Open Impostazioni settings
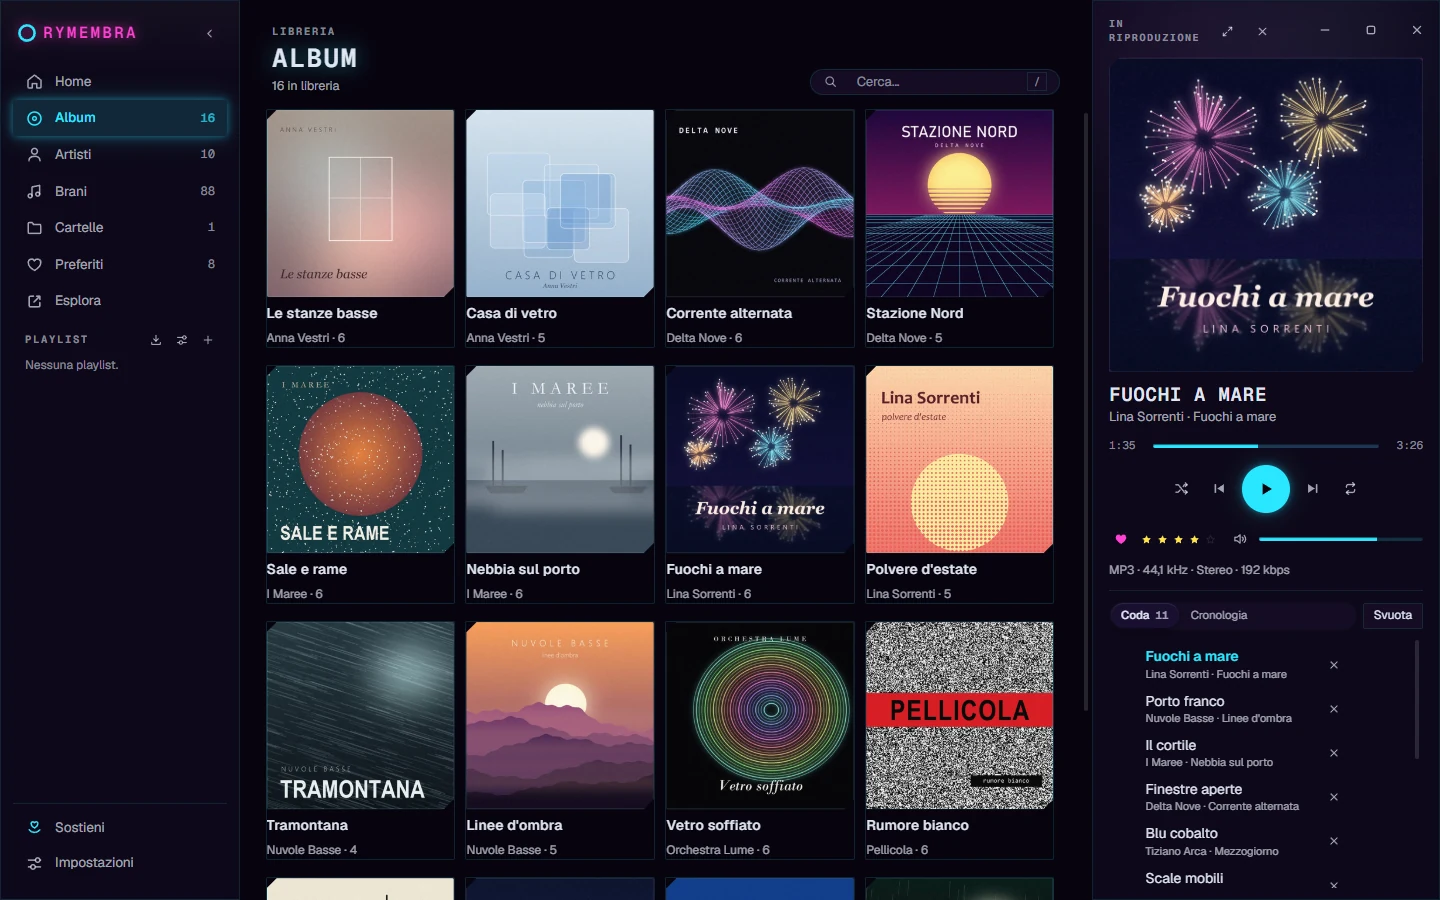 (x=120, y=862)
